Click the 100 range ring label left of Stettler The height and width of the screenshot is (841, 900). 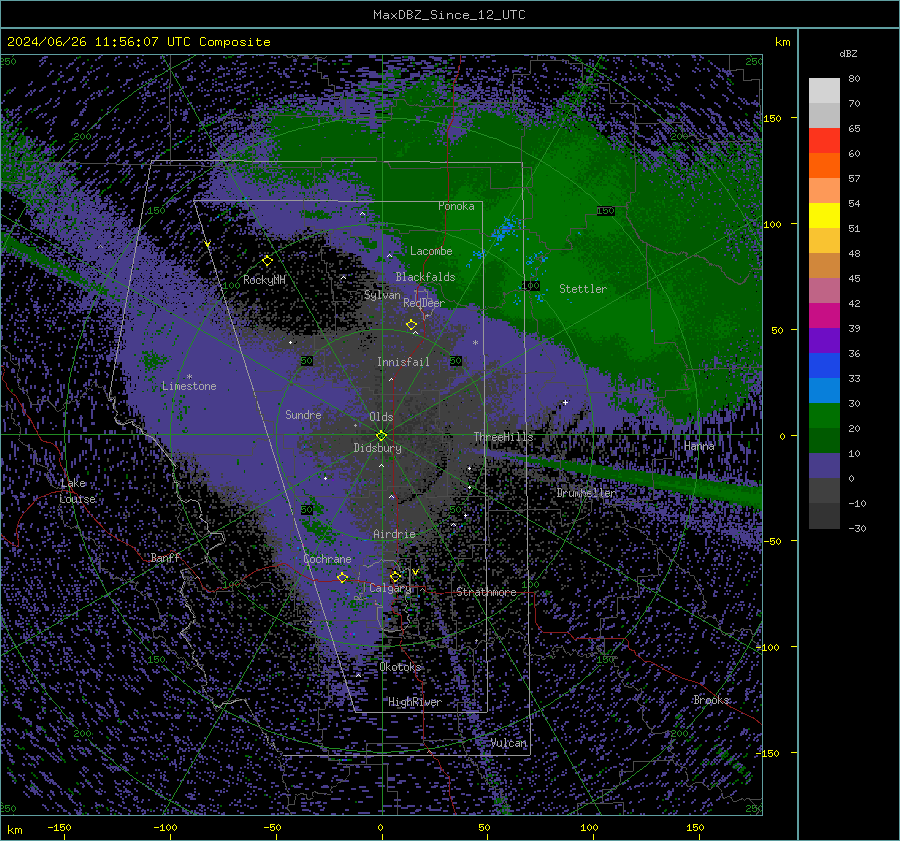[x=531, y=285]
